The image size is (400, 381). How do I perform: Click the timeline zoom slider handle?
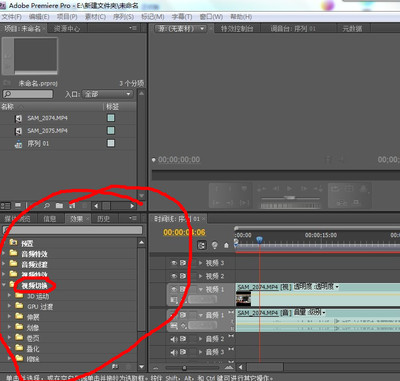point(184,368)
